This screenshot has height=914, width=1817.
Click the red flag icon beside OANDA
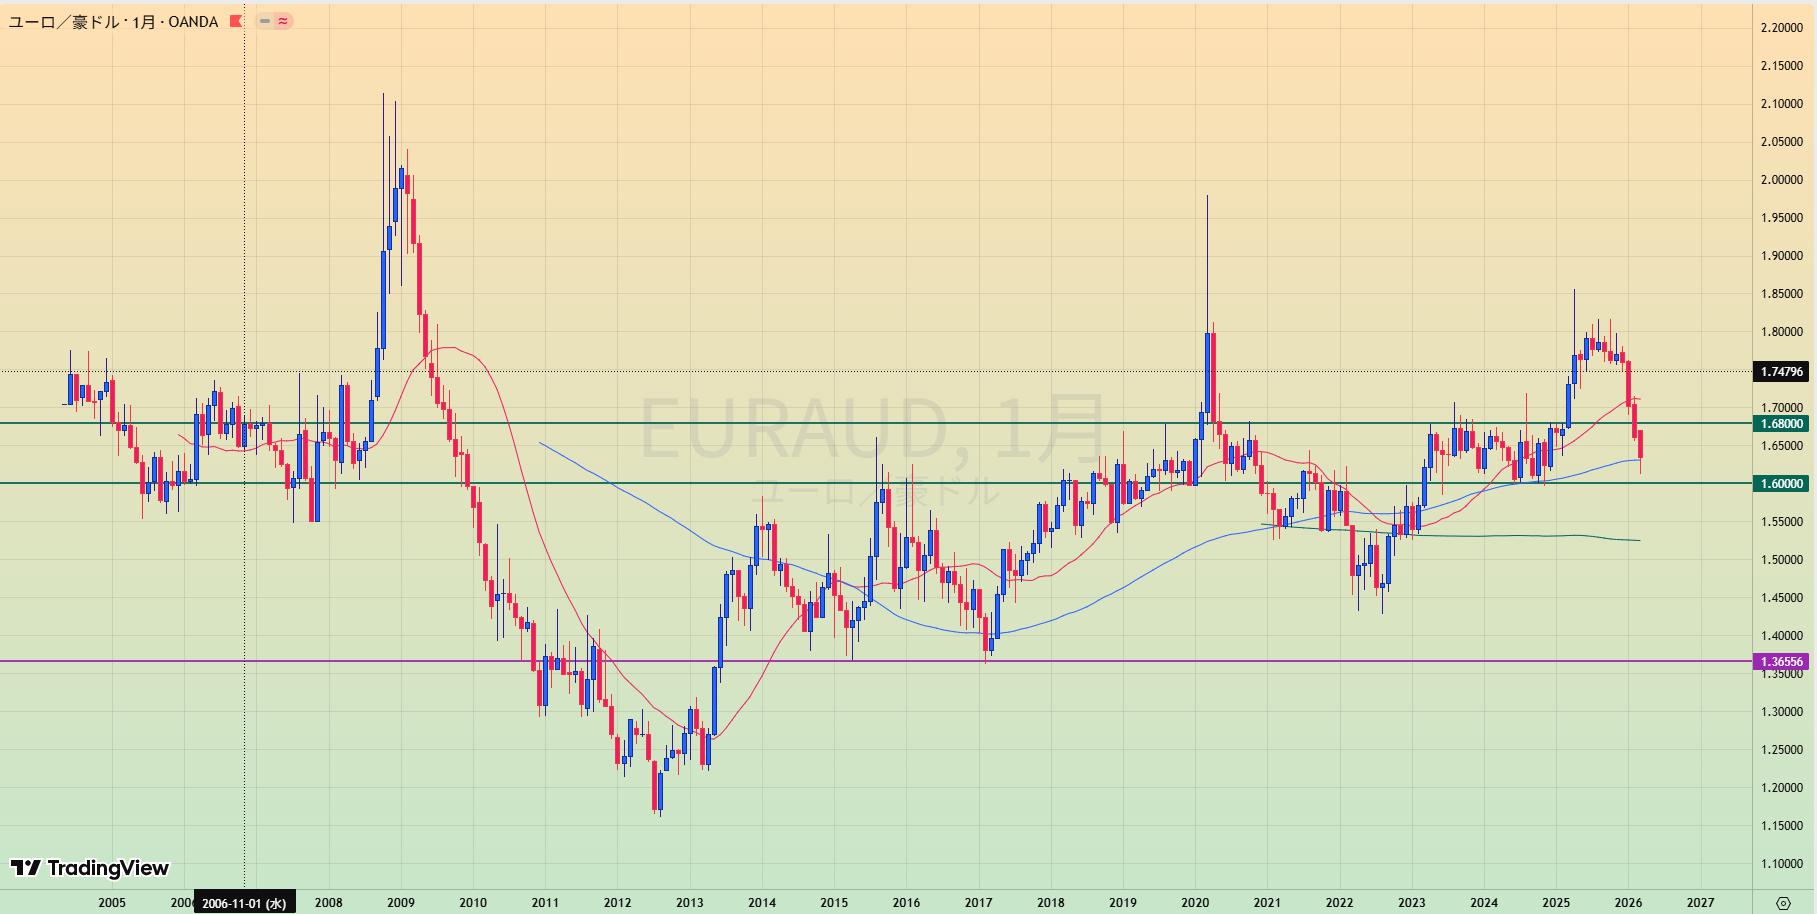[x=236, y=21]
